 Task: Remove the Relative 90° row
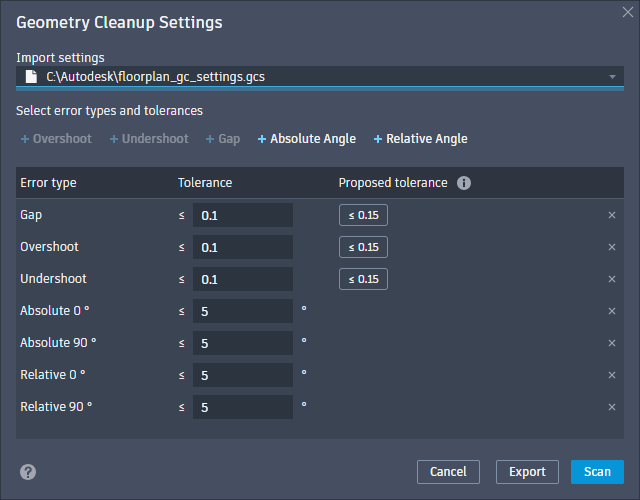pyautogui.click(x=612, y=407)
